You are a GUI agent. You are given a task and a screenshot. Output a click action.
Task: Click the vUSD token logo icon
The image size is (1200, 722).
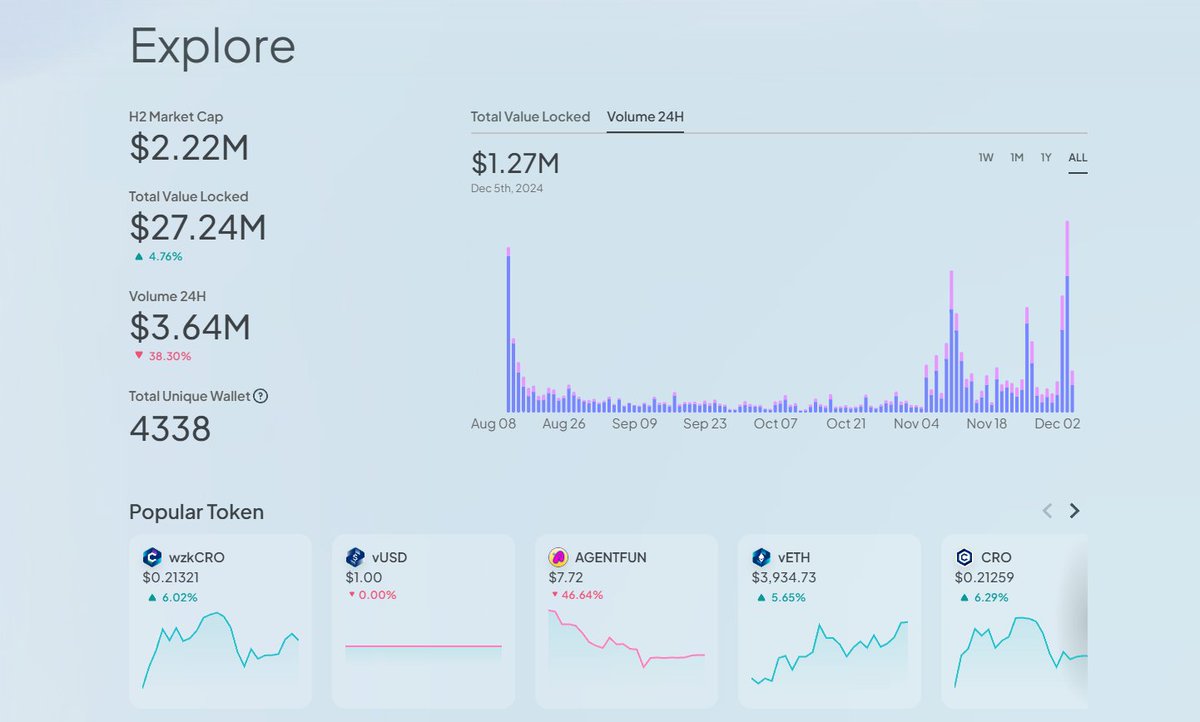tap(355, 557)
